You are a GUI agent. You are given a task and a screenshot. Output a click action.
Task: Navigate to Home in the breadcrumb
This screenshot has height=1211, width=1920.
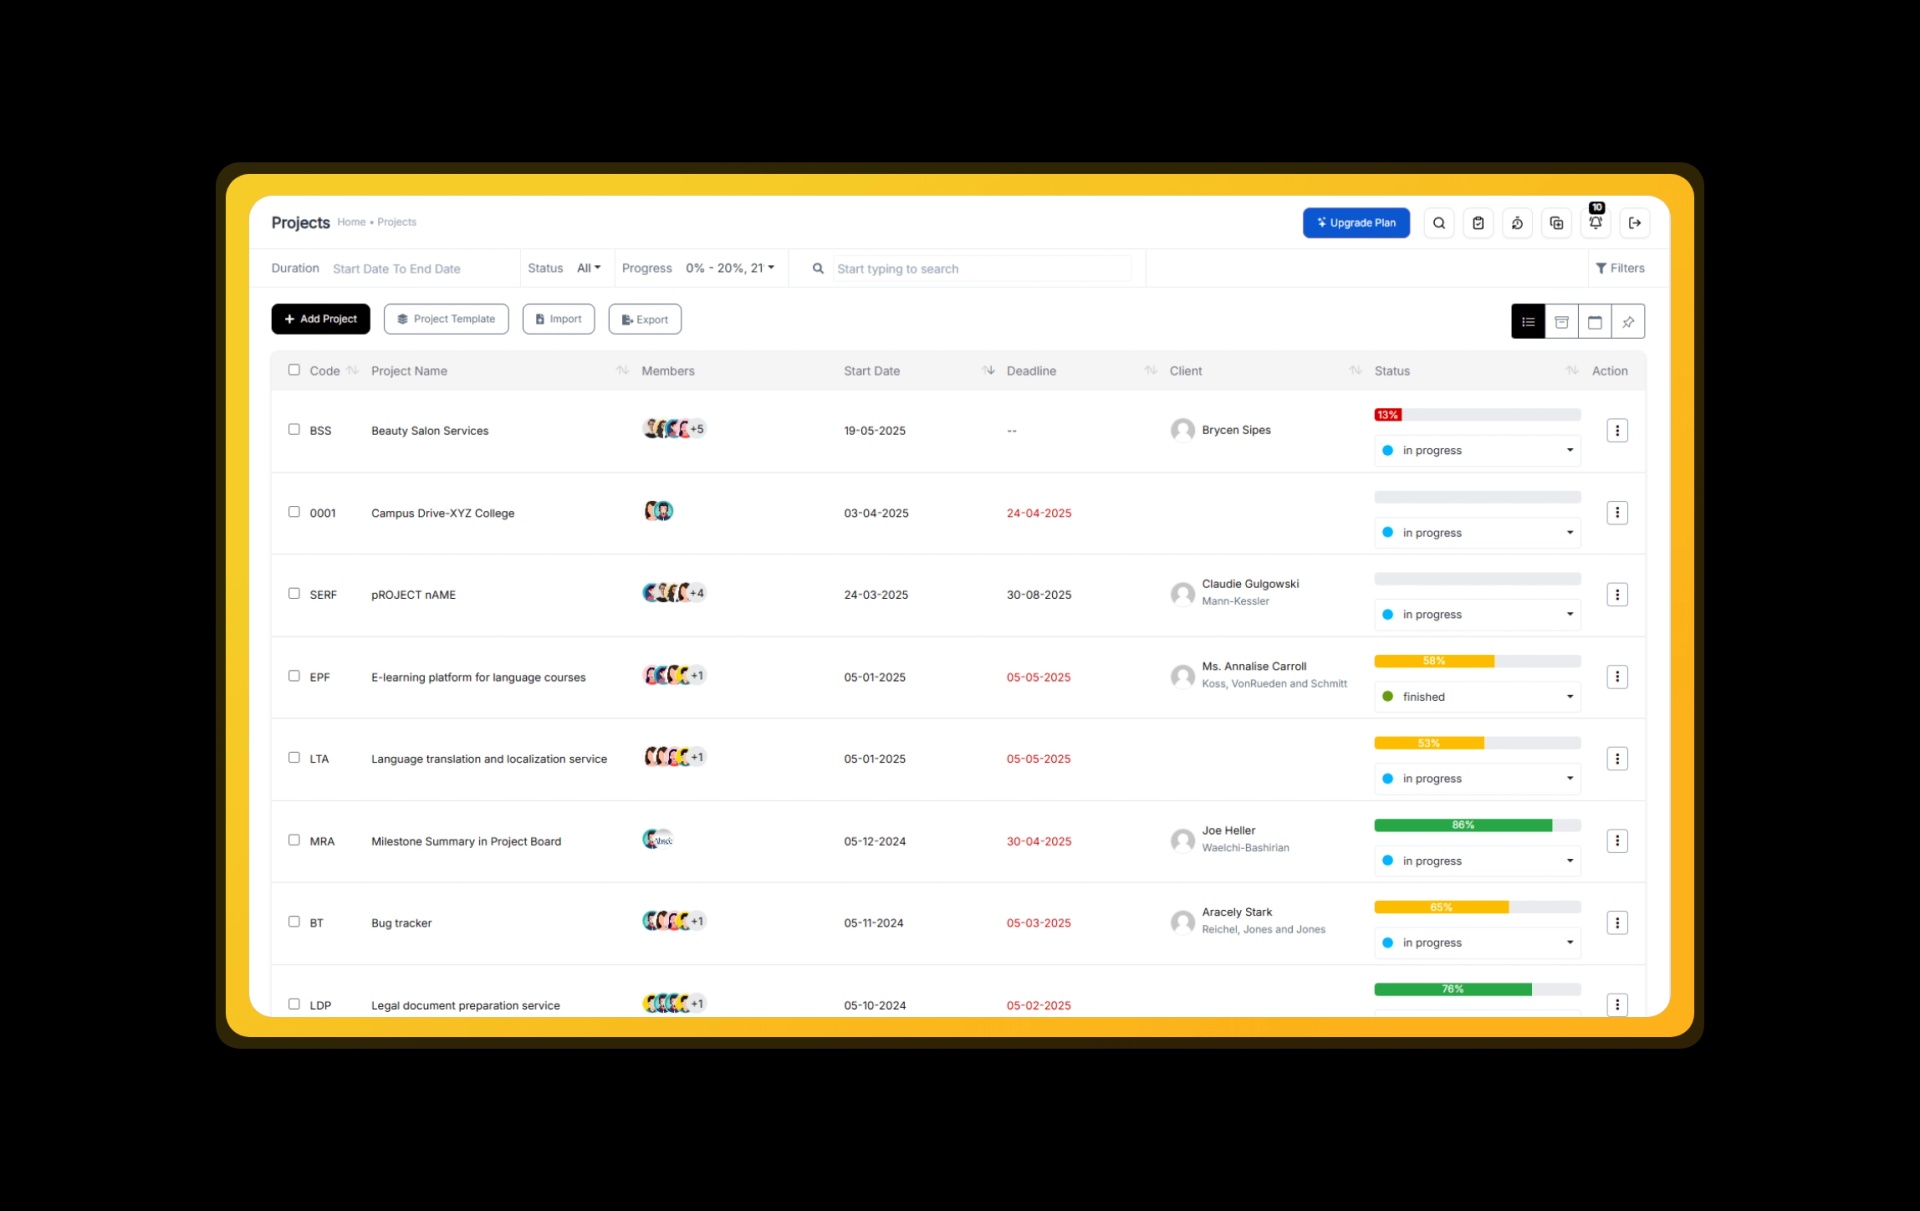coord(351,222)
